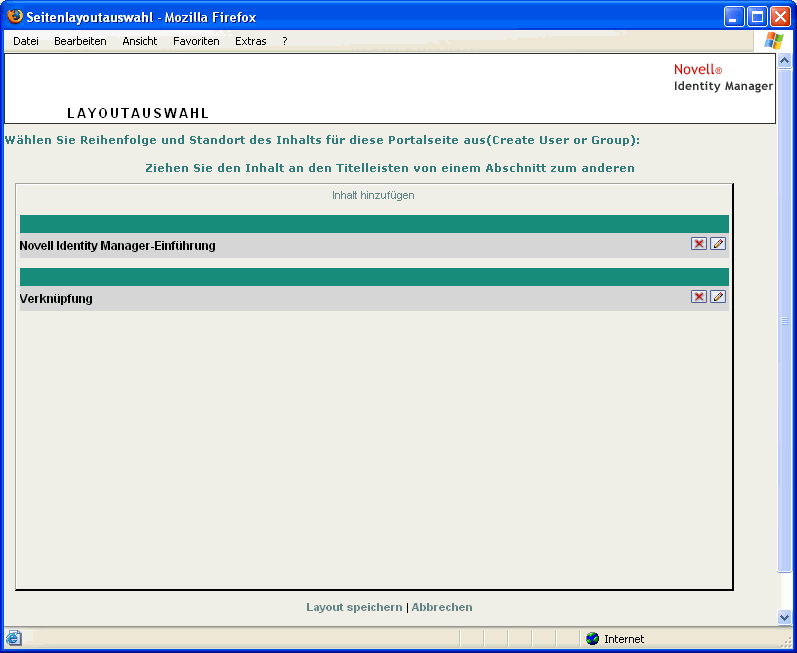
Task: Click Inhalt hinzufügen link
Action: (x=373, y=195)
